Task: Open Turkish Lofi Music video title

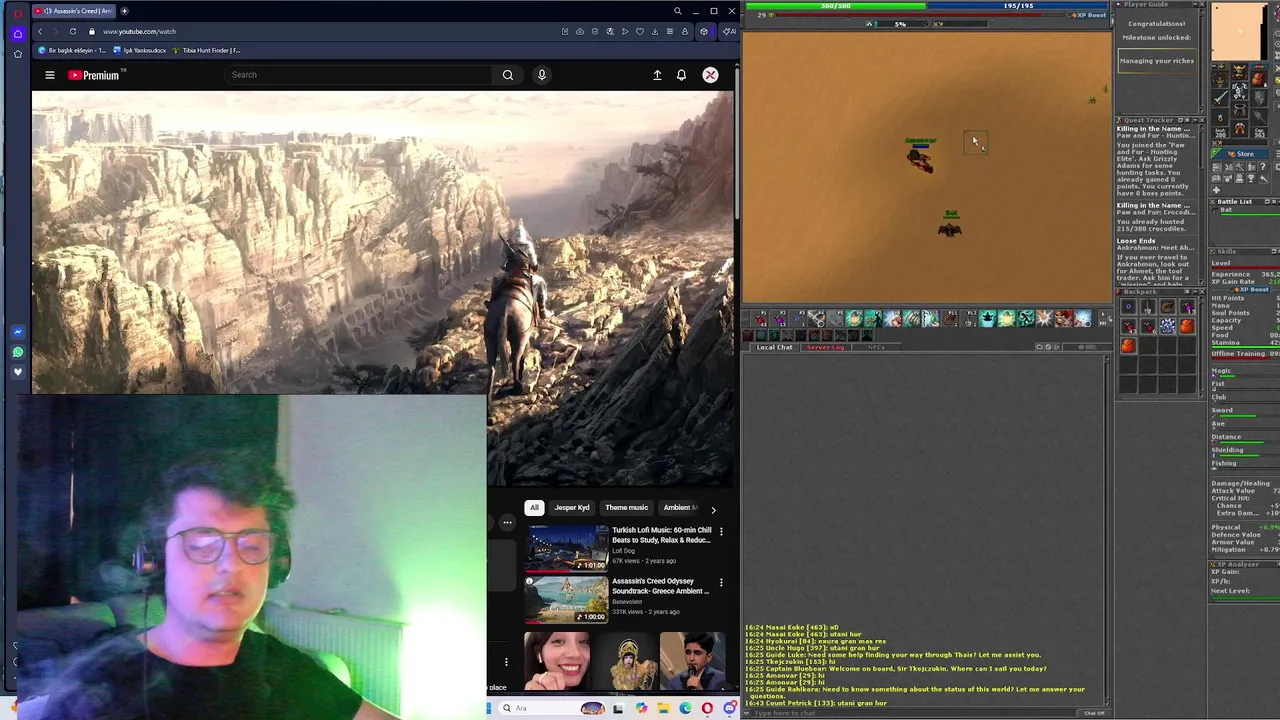Action: [x=662, y=535]
